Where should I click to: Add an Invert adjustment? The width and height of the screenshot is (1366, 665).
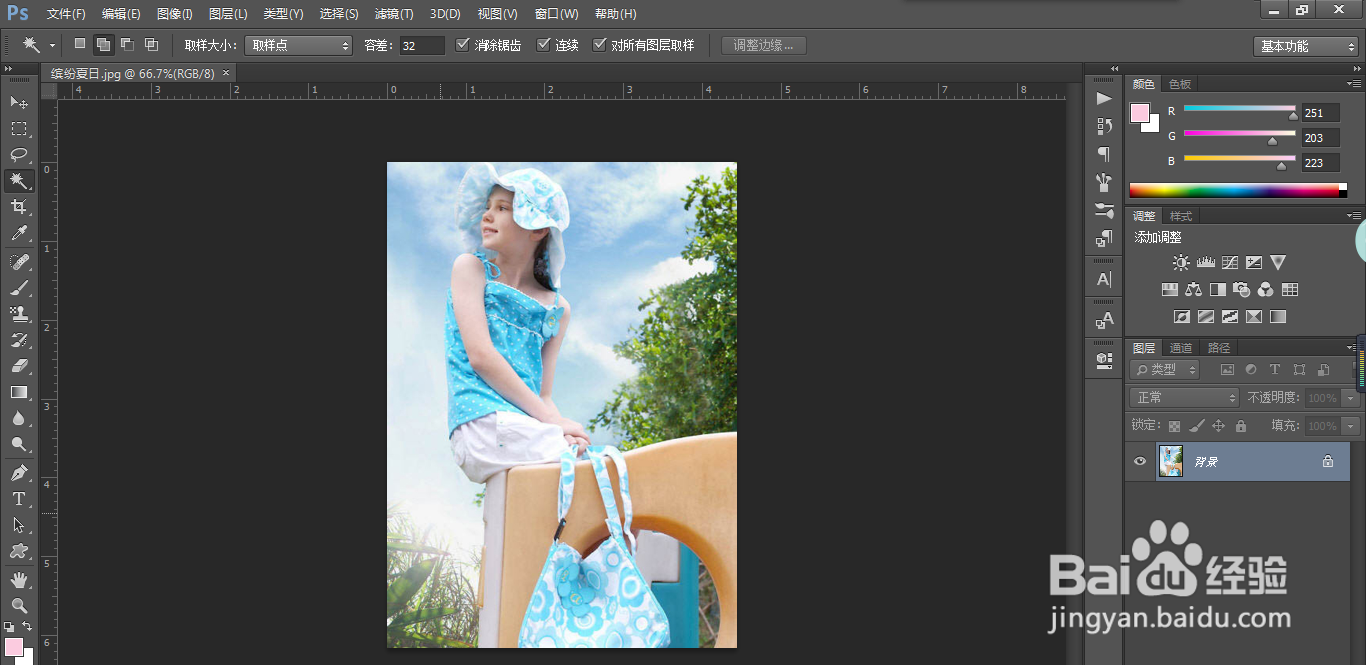point(1181,317)
